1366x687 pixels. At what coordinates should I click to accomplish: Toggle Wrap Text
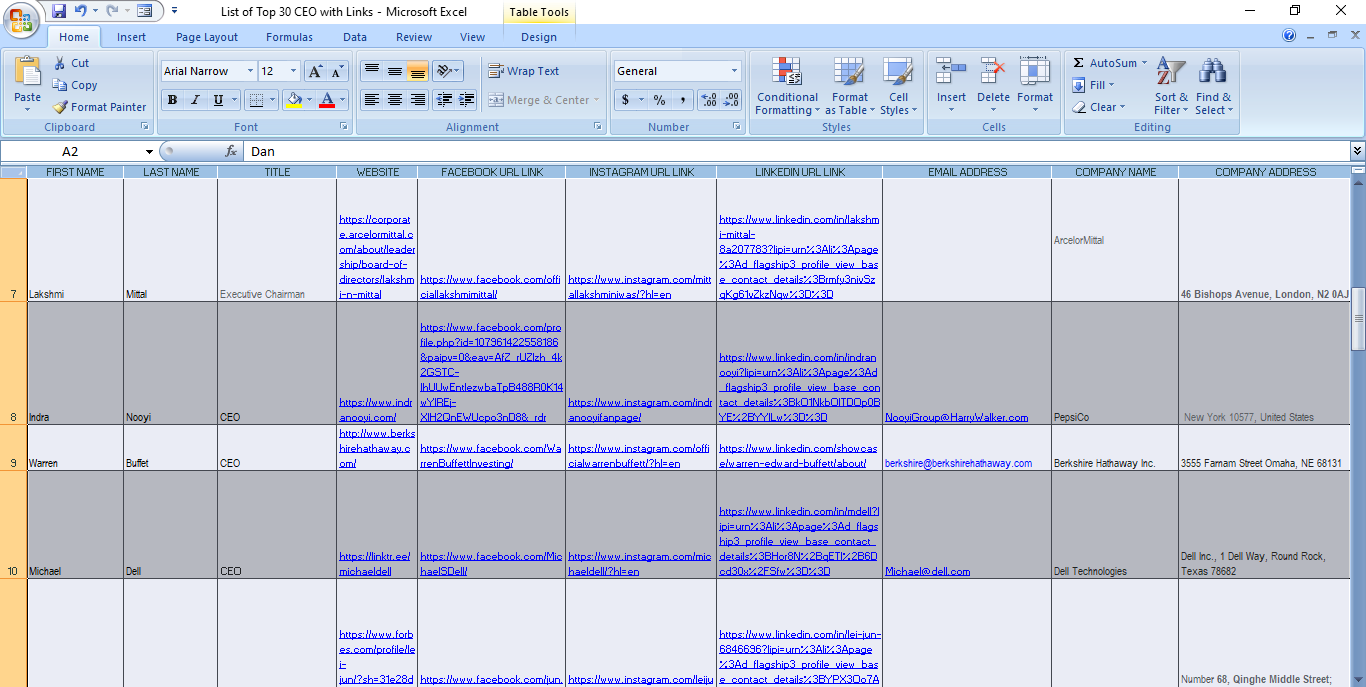point(524,71)
